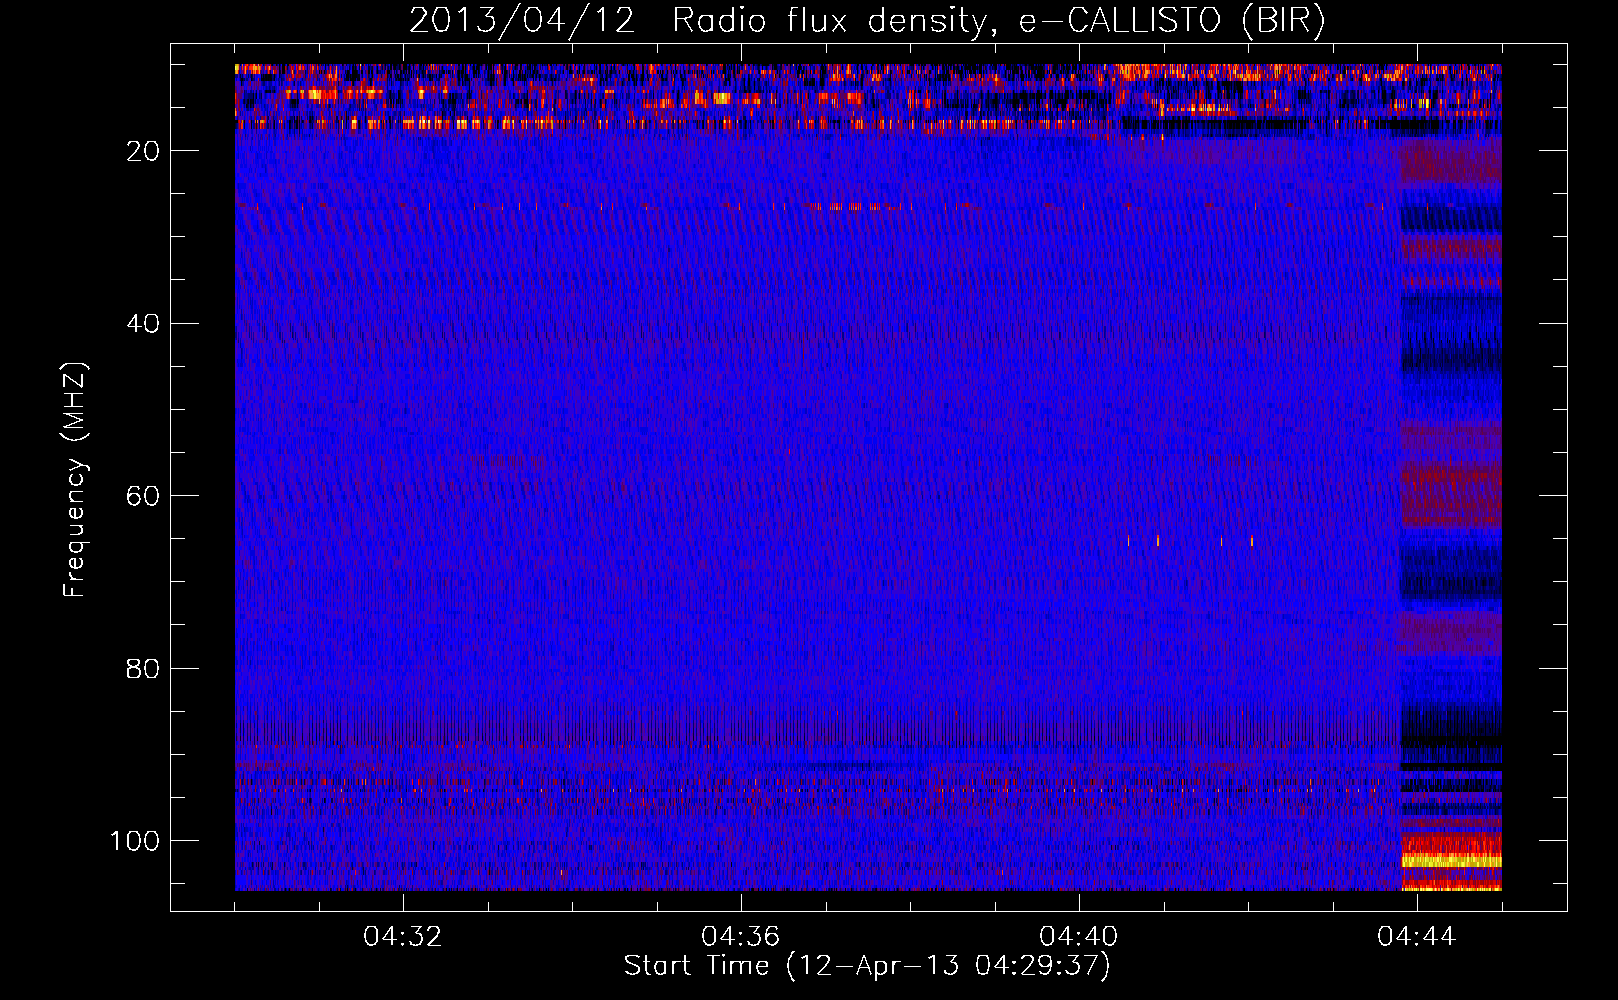Click the time tick label "04:32"
The width and height of the screenshot is (1618, 1000).
point(403,937)
